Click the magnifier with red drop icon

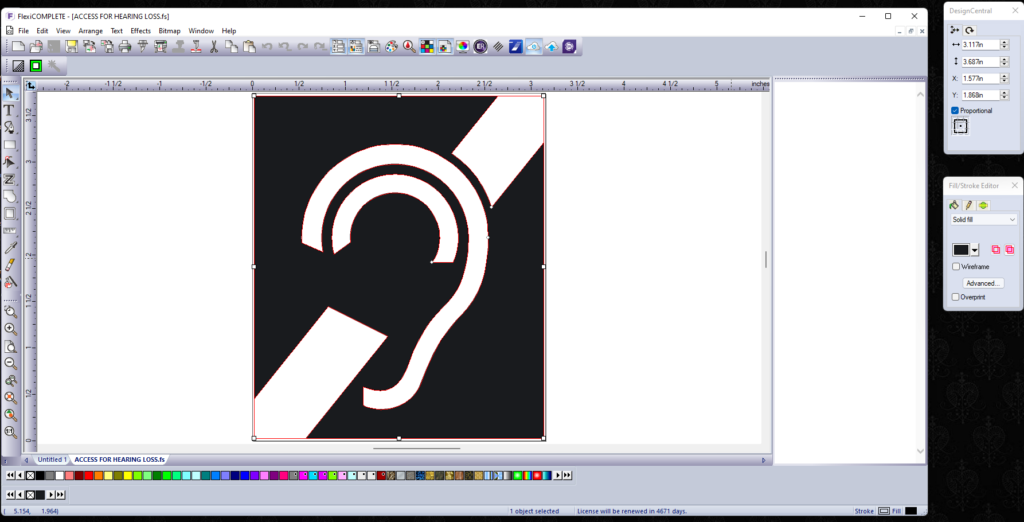tap(409, 46)
